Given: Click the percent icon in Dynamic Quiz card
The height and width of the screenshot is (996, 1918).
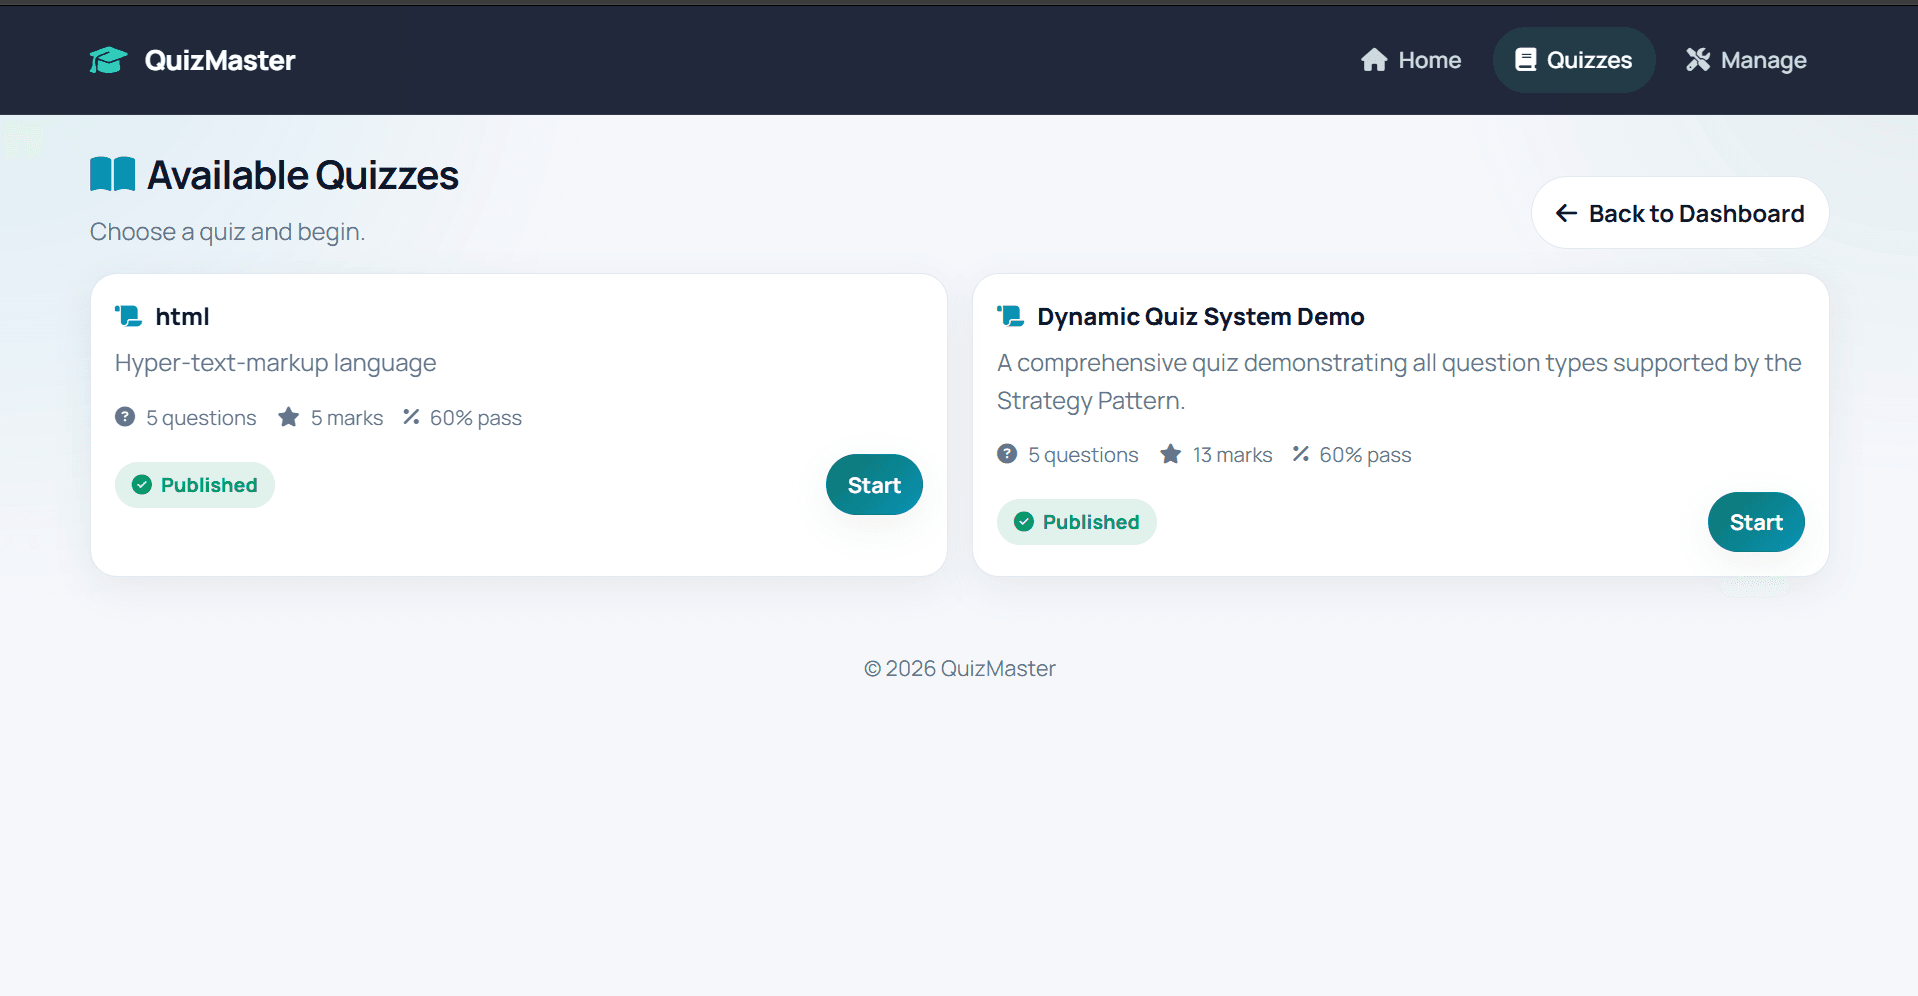Looking at the screenshot, I should pyautogui.click(x=1301, y=454).
